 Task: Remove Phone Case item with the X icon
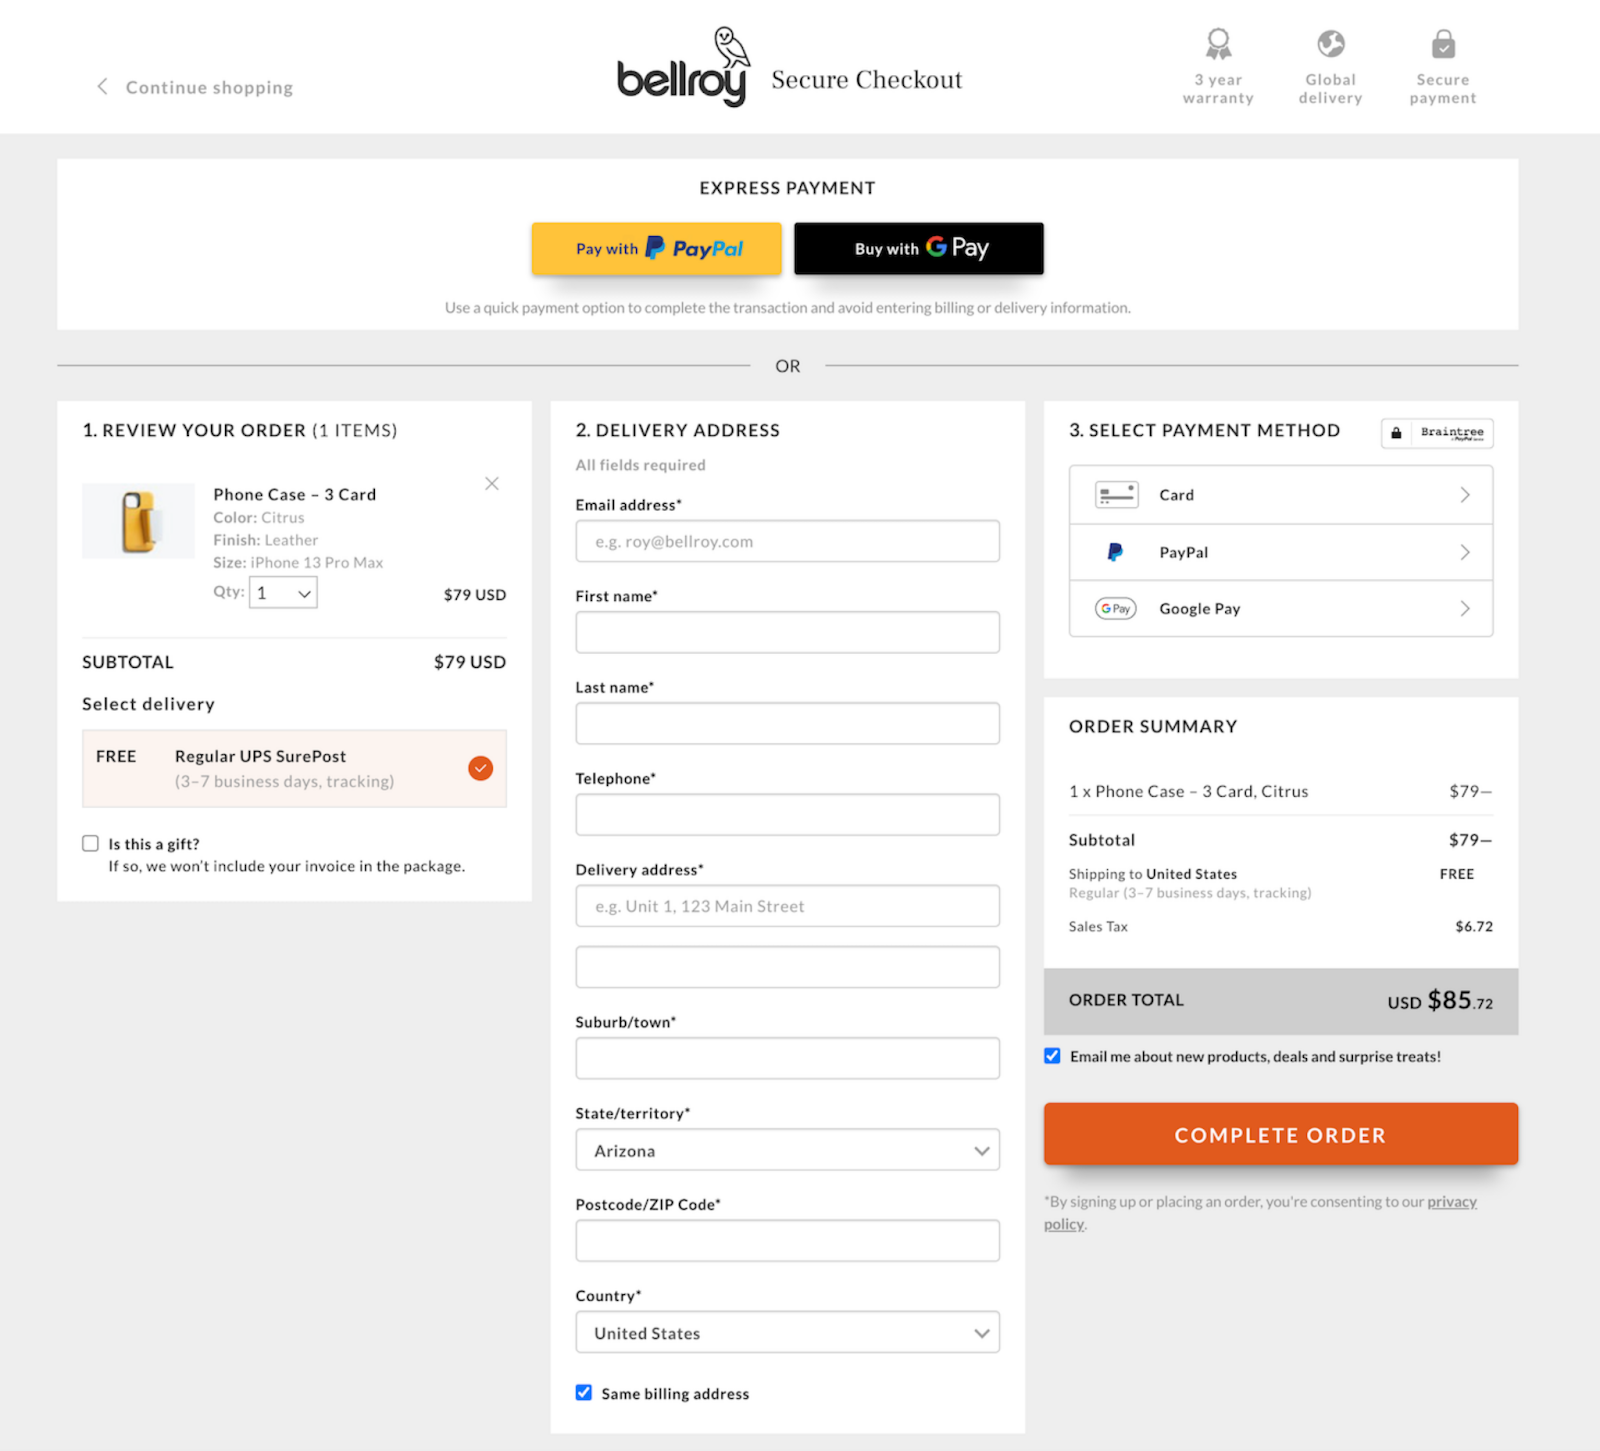(x=492, y=484)
